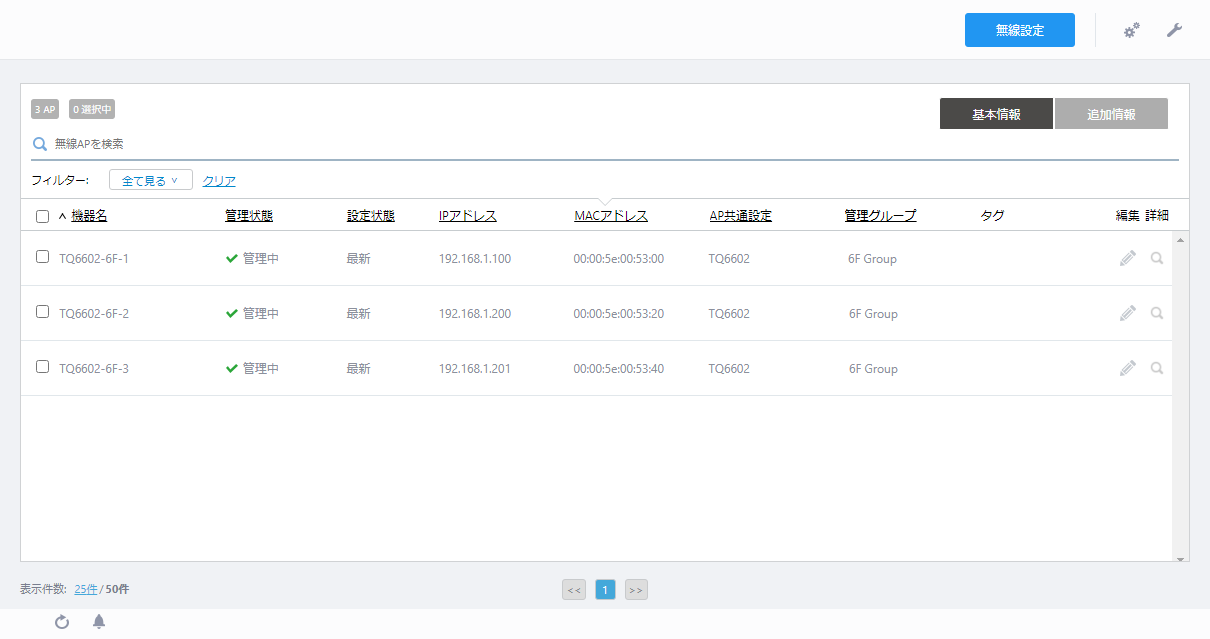Viewport: 1210px width, 639px height.
Task: Click MAC address 00:00:5e:00:53:40
Action: 619,368
